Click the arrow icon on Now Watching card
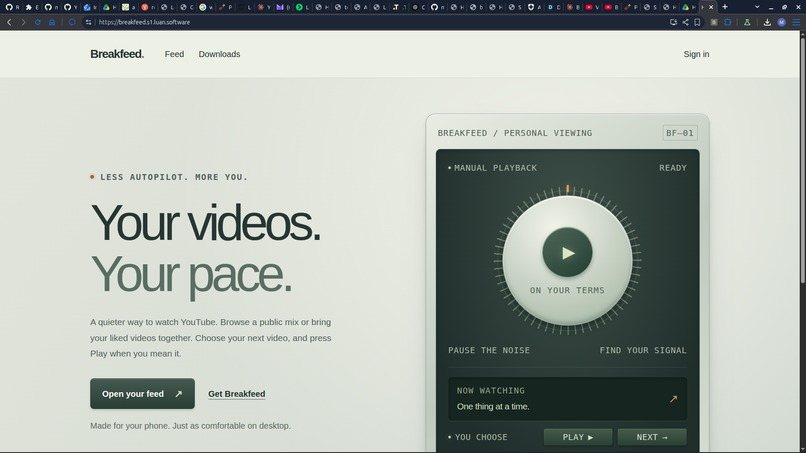The height and width of the screenshot is (453, 806). (x=673, y=399)
